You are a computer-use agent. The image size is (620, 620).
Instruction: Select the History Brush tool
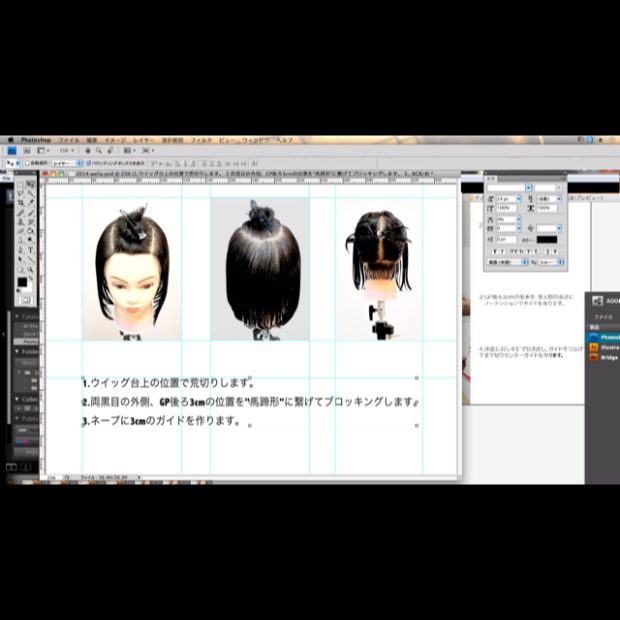pos(30,222)
